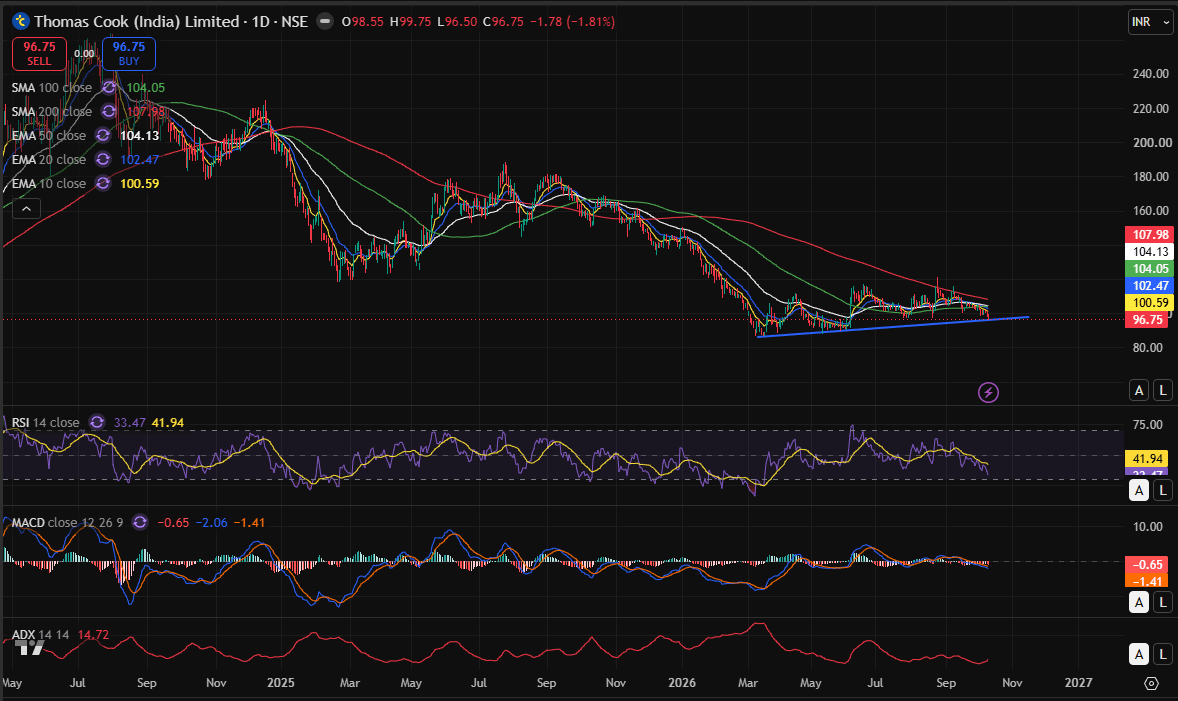Click the EMA 50 value 104.13 in legend
The image size is (1178, 701).
(140, 135)
